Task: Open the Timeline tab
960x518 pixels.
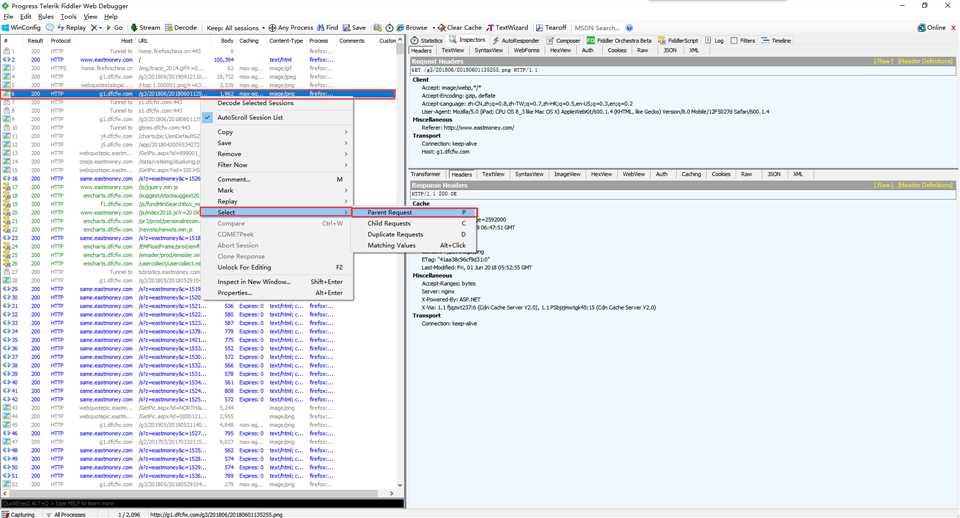Action: (x=776, y=40)
